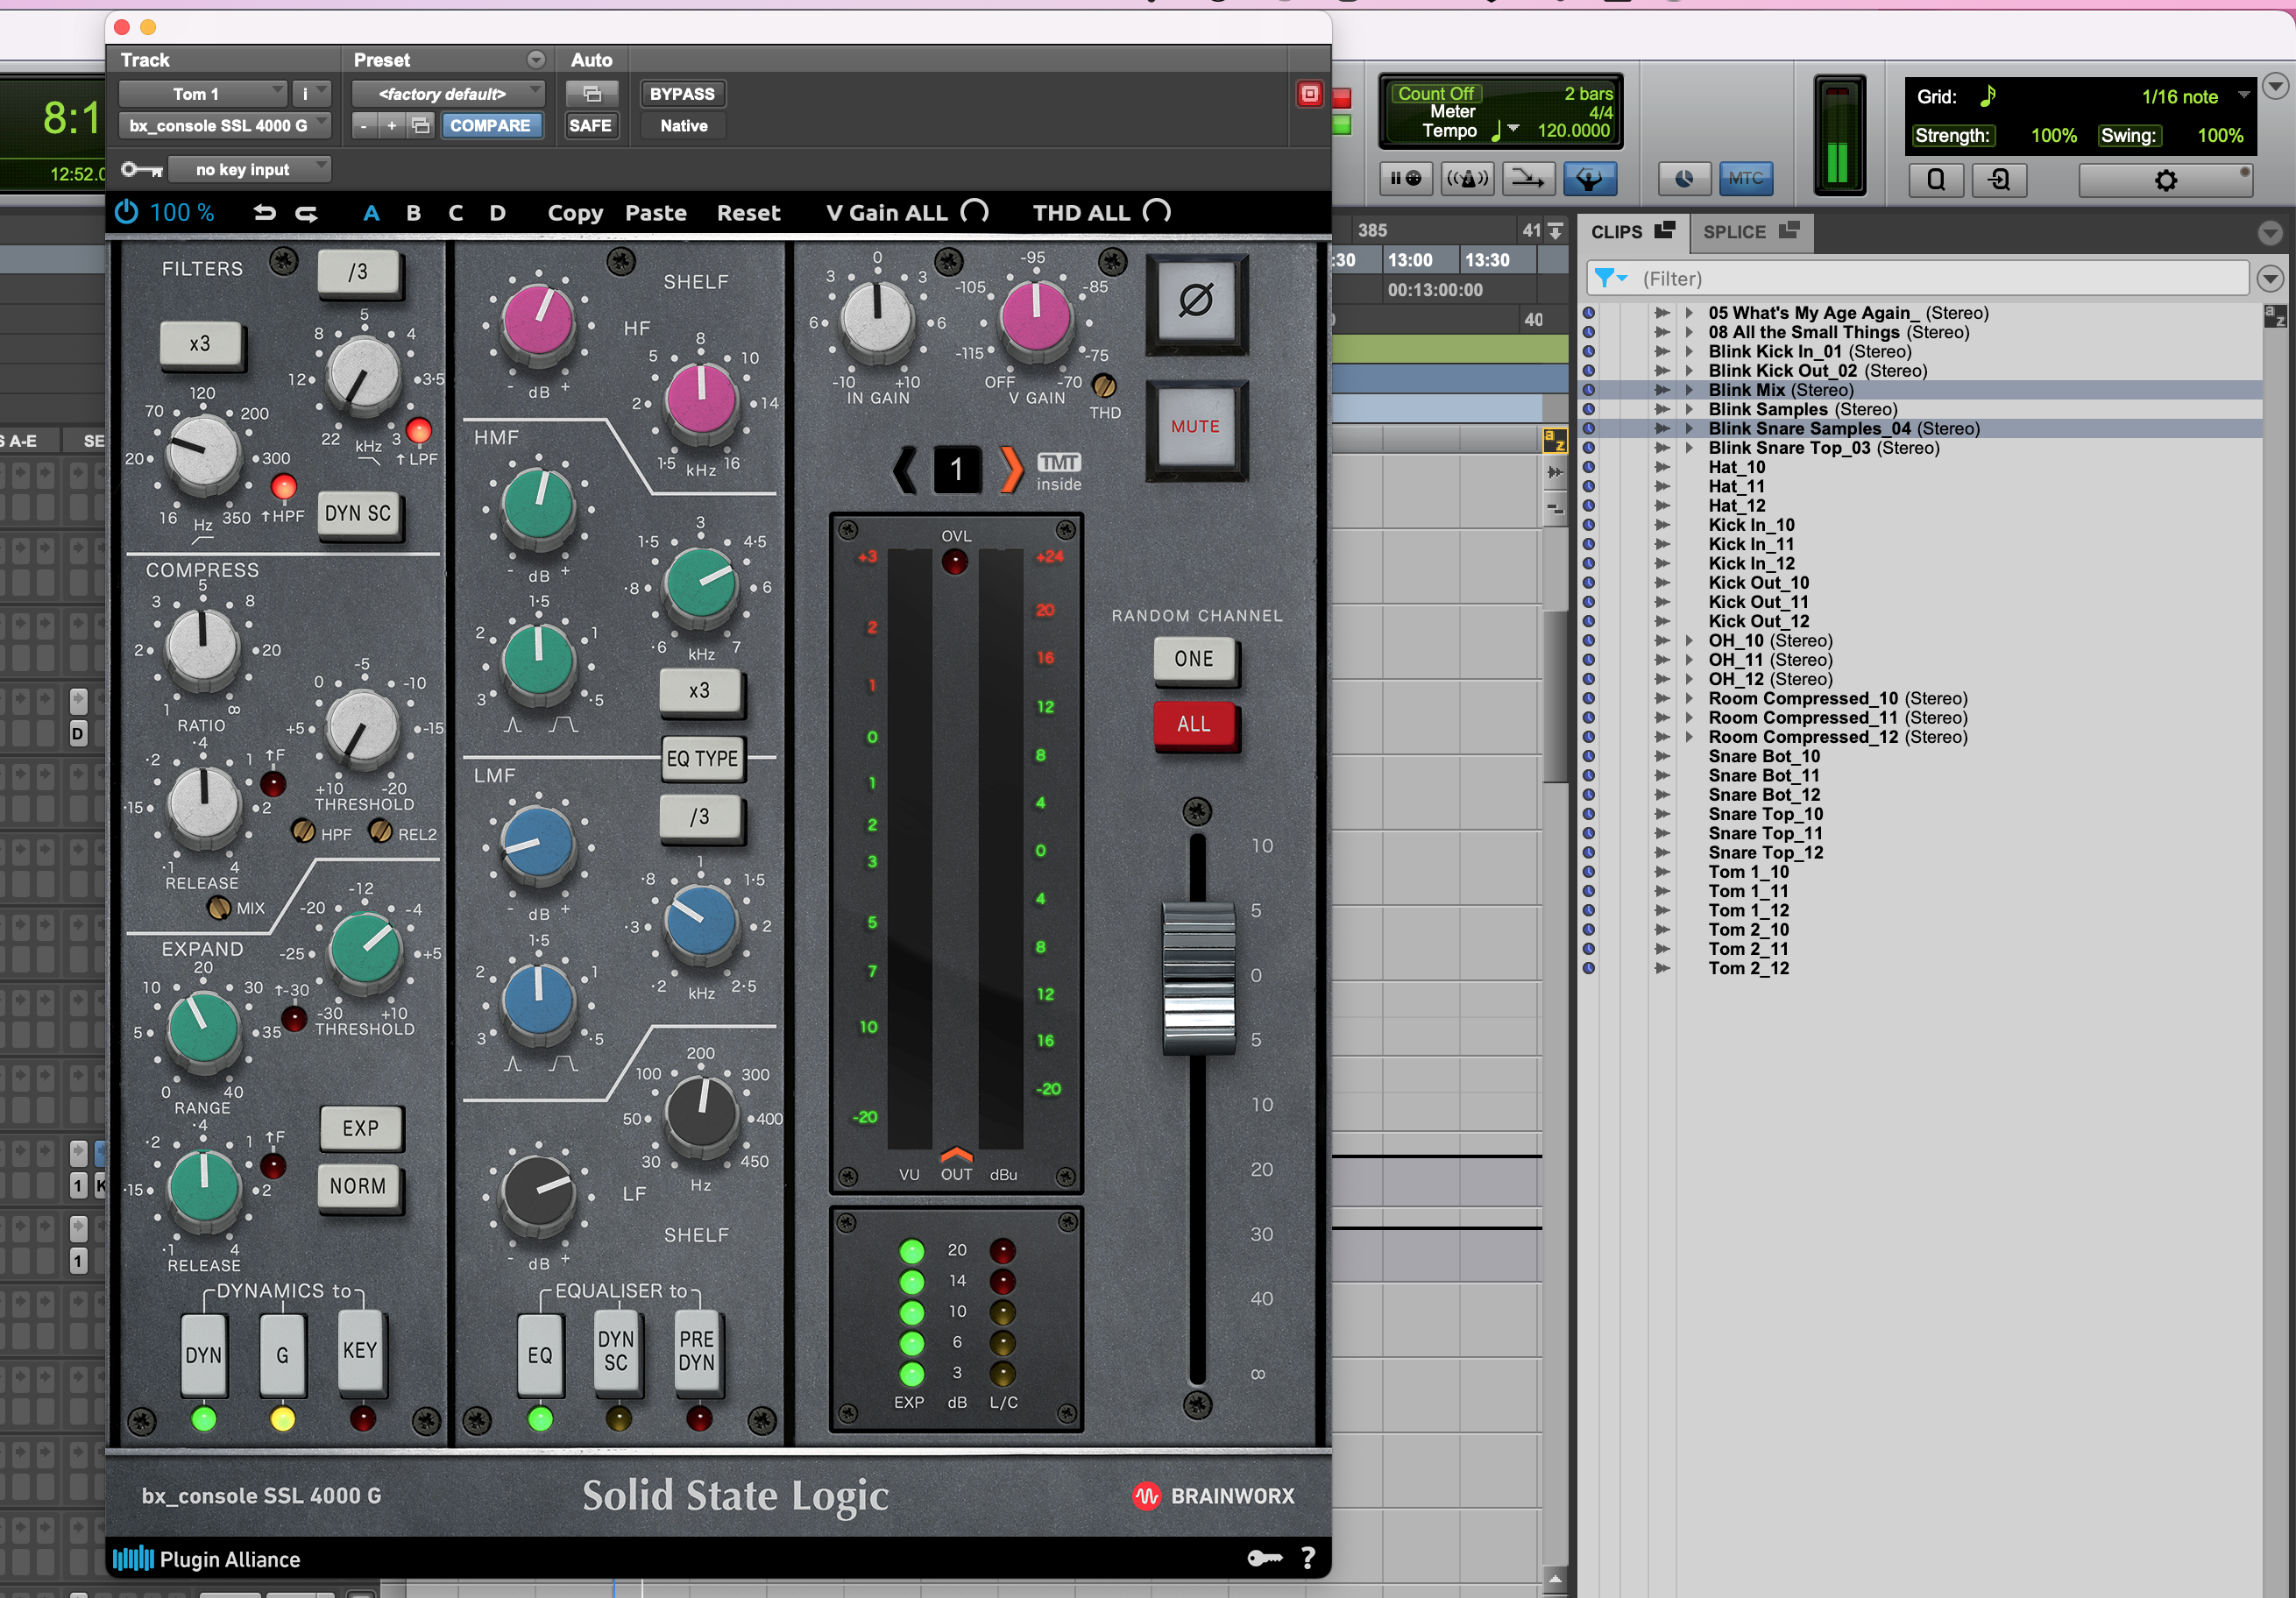The image size is (2296, 1598).
Task: Select next TMT channel with orange arrow
Action: tap(1011, 469)
